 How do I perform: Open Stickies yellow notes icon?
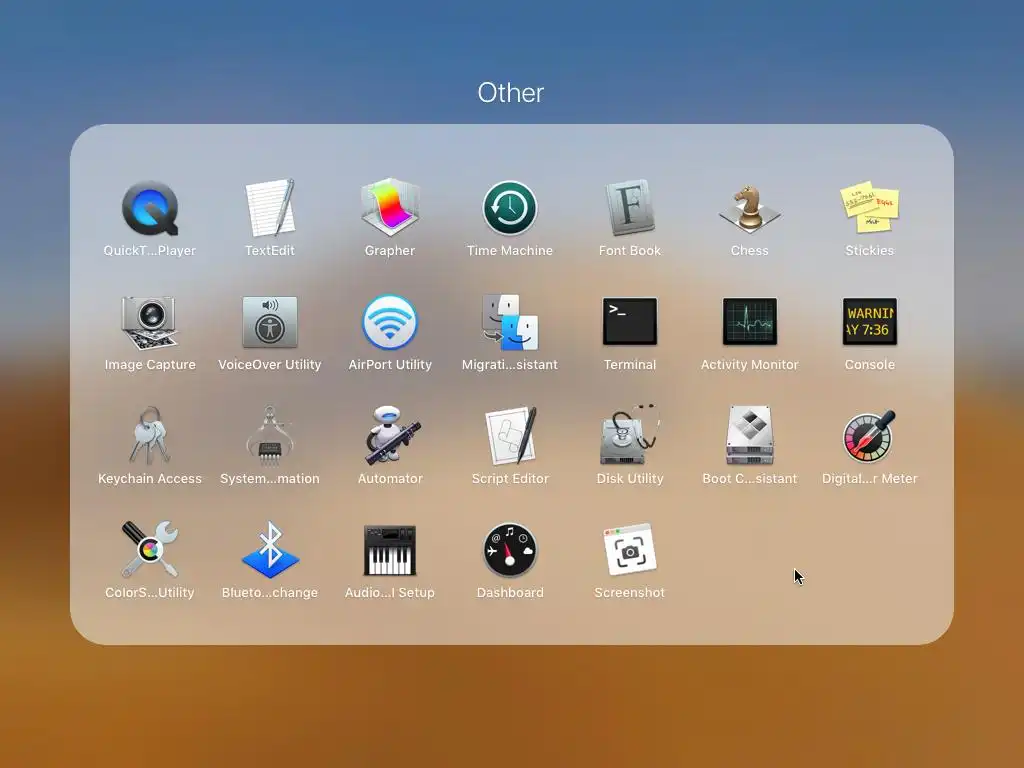[x=869, y=208]
